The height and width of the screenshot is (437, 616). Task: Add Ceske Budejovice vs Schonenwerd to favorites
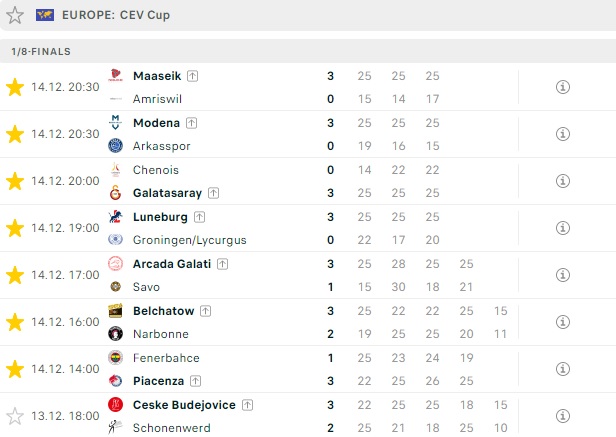[15, 416]
